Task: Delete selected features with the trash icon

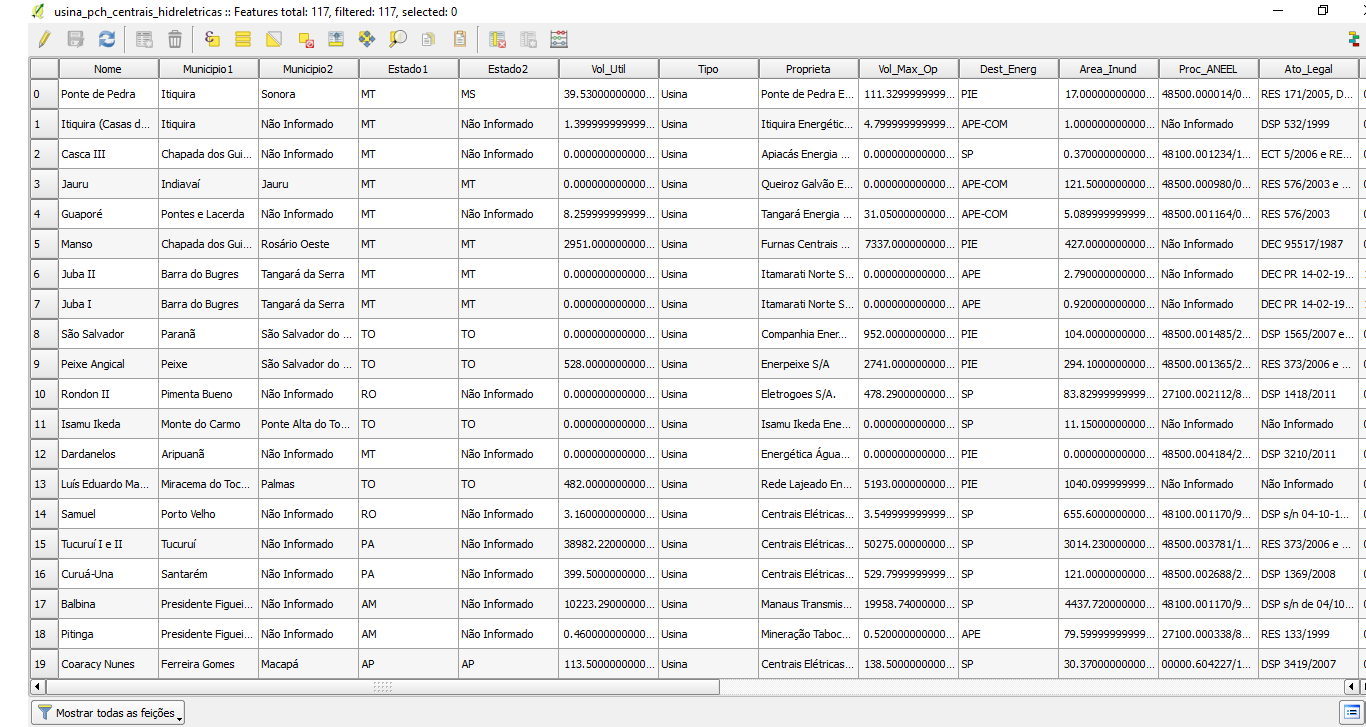Action: (175, 39)
